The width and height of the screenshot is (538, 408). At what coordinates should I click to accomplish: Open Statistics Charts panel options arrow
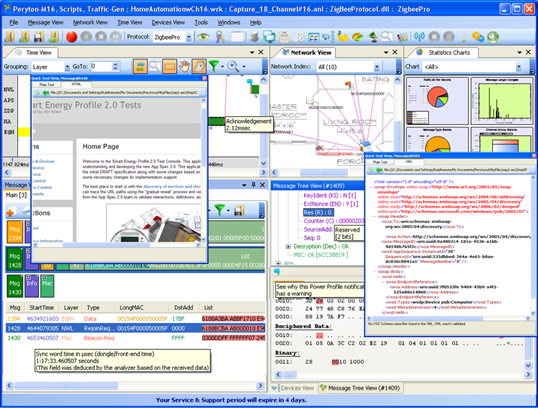(519, 53)
